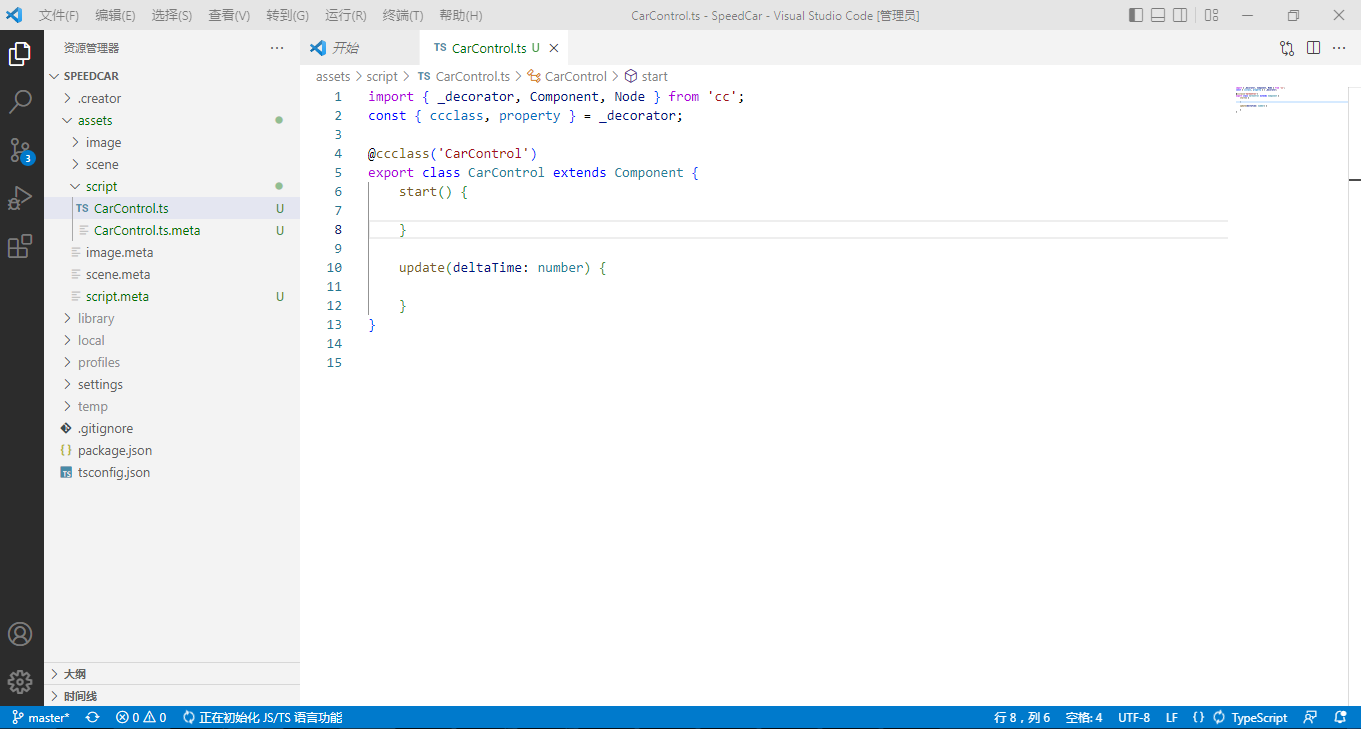This screenshot has width=1361, height=729.
Task: Toggle the bottom panel layout icon
Action: click(x=1158, y=15)
